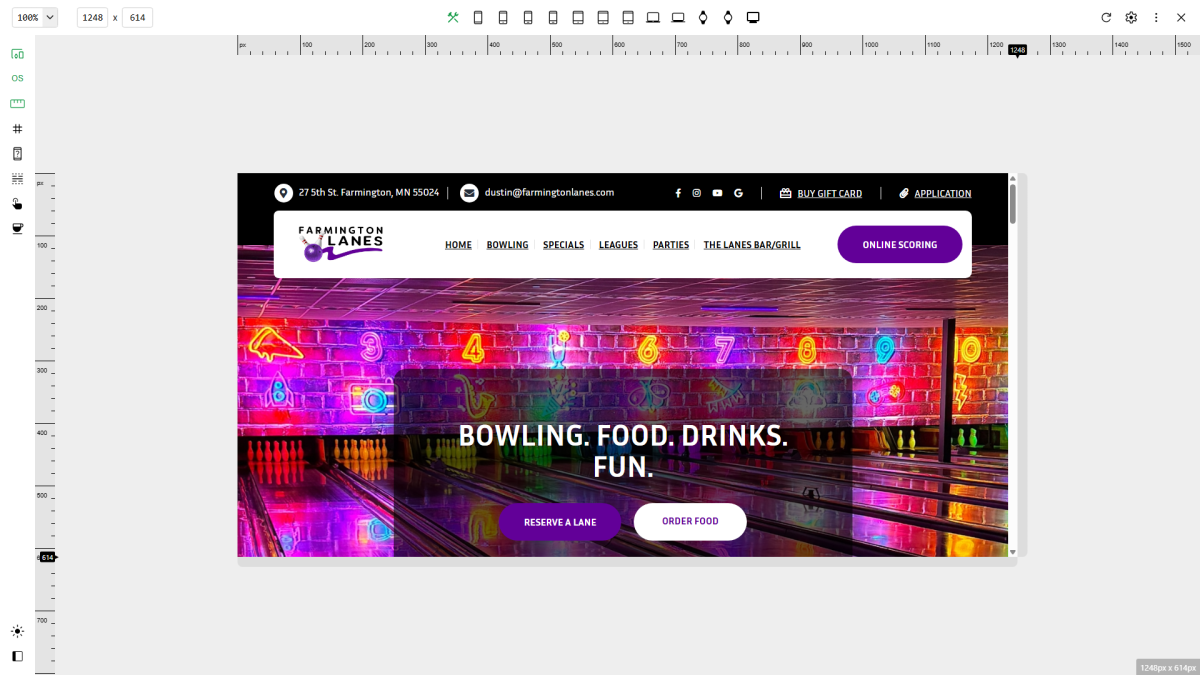Toggle the light/dark theme sun icon
This screenshot has width=1200, height=675.
click(17, 631)
